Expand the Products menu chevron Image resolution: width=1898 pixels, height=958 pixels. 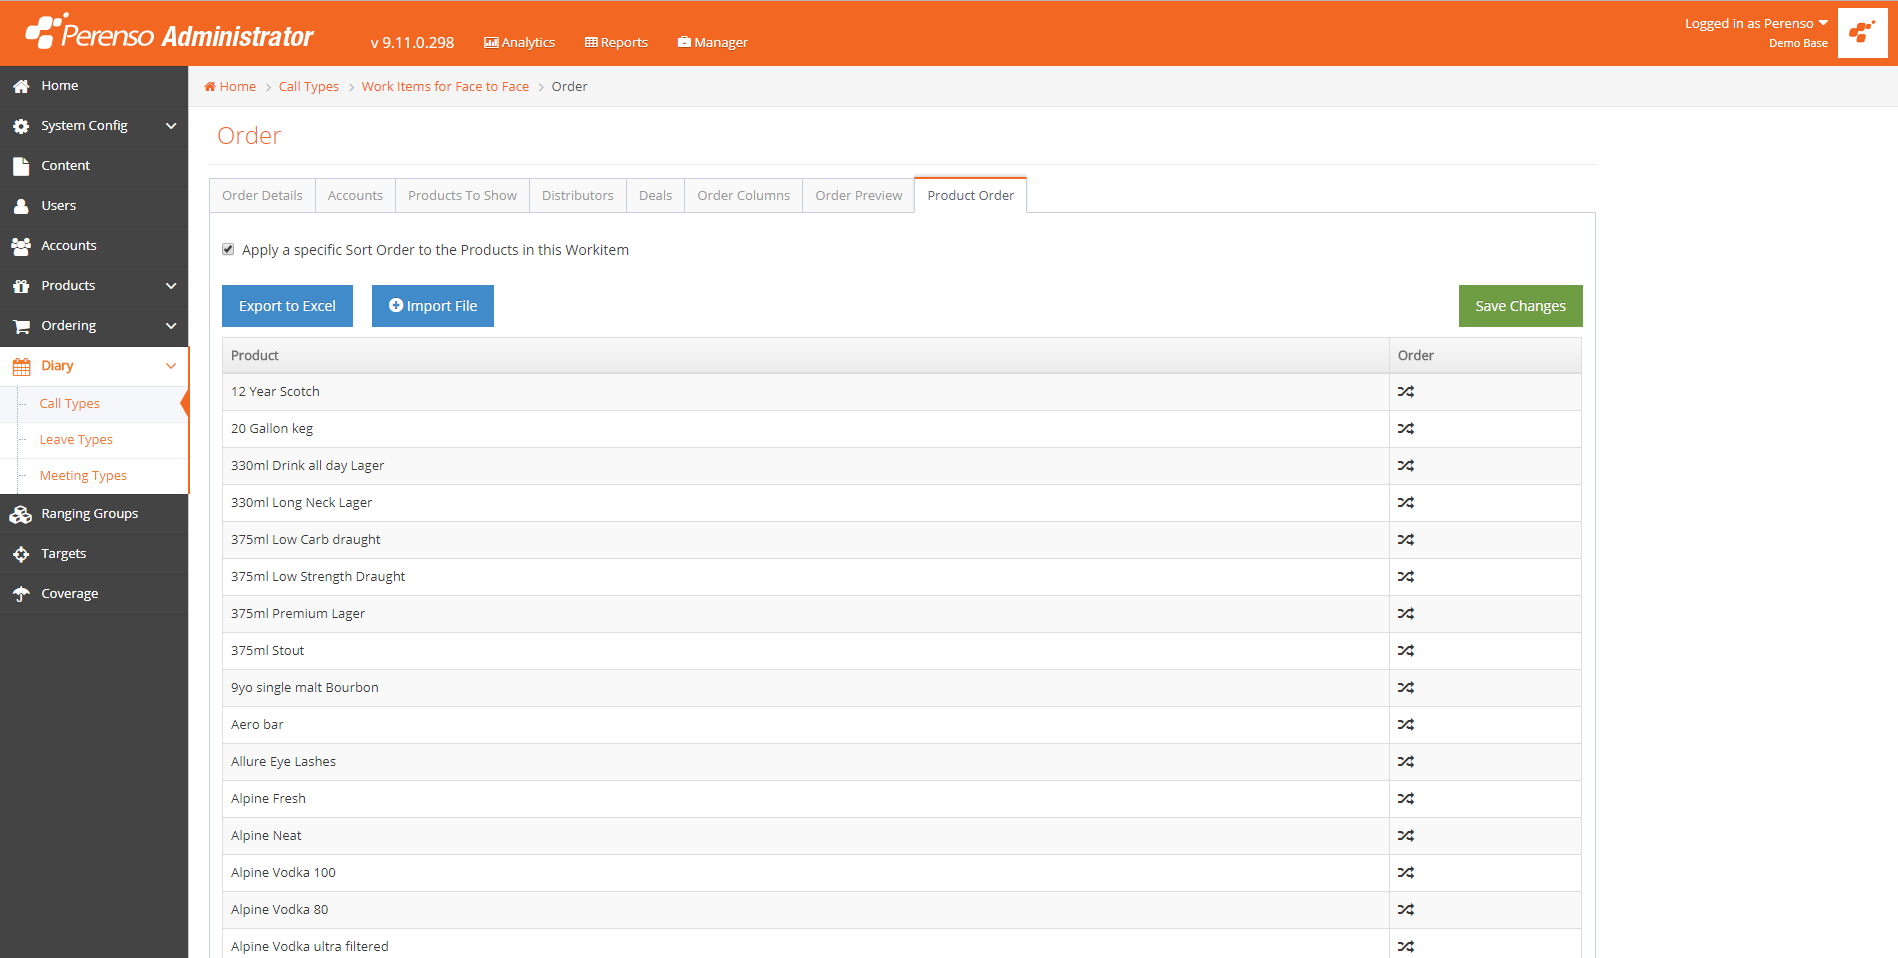pos(171,286)
